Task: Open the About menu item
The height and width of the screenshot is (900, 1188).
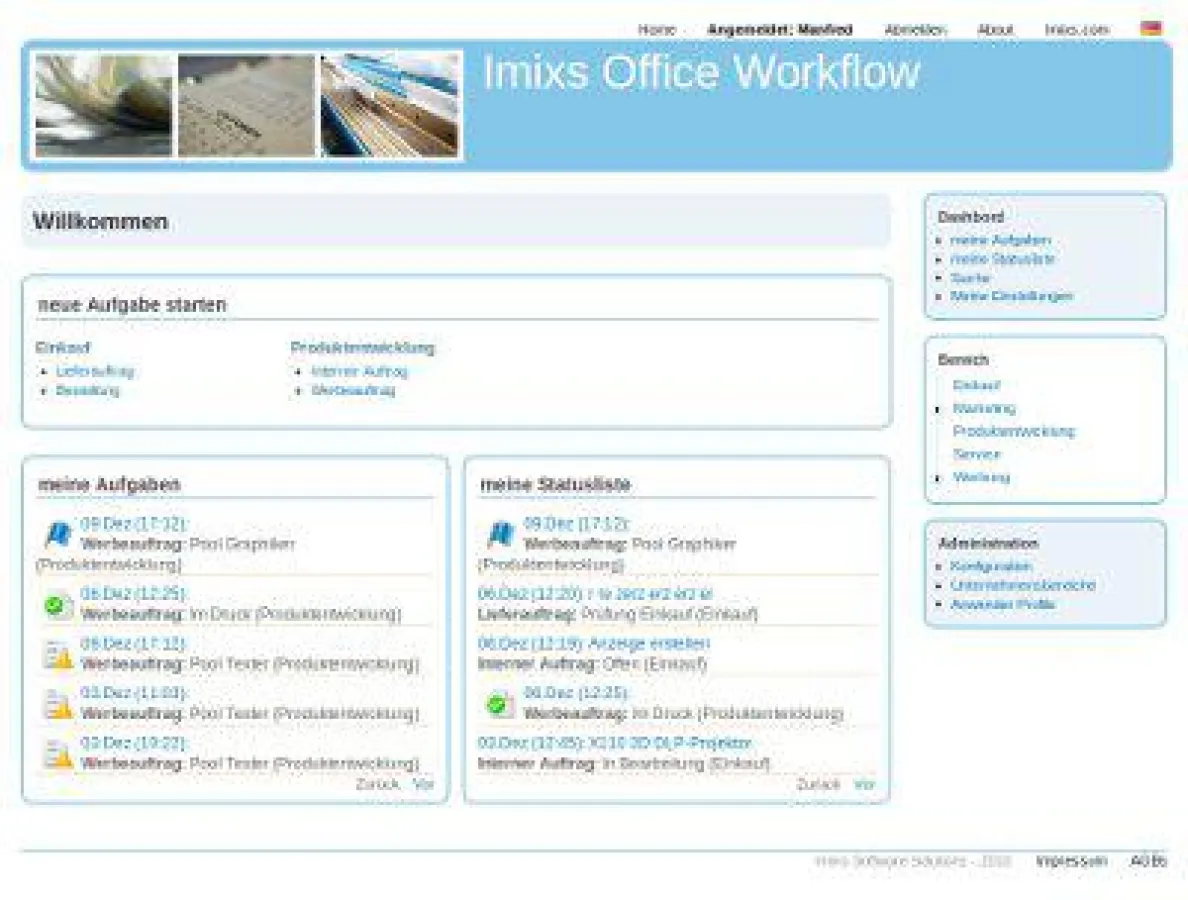Action: click(x=994, y=29)
